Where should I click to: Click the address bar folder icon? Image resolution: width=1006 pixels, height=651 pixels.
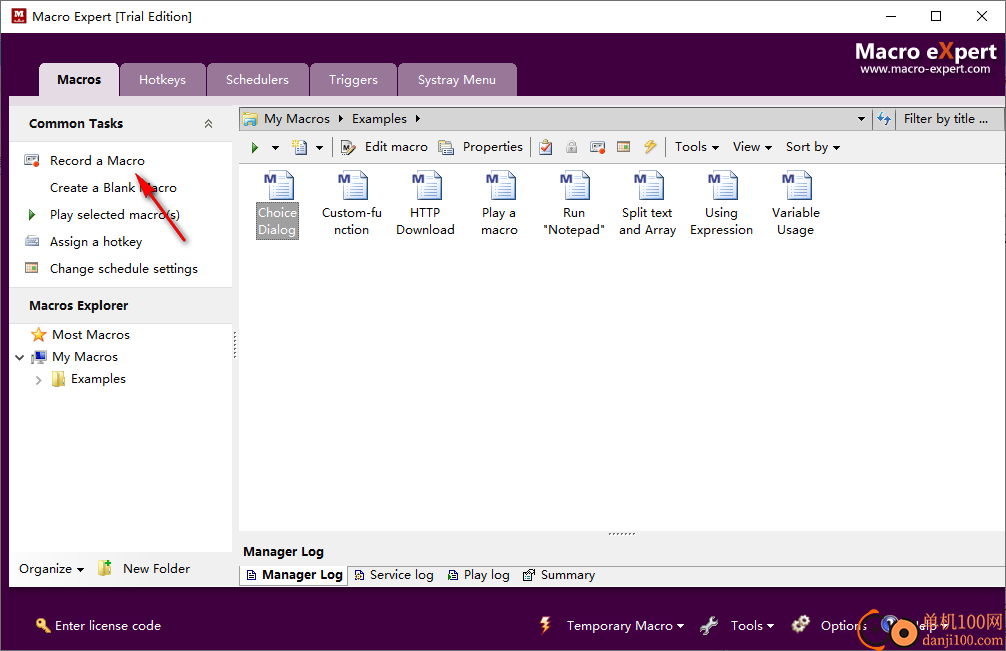250,119
